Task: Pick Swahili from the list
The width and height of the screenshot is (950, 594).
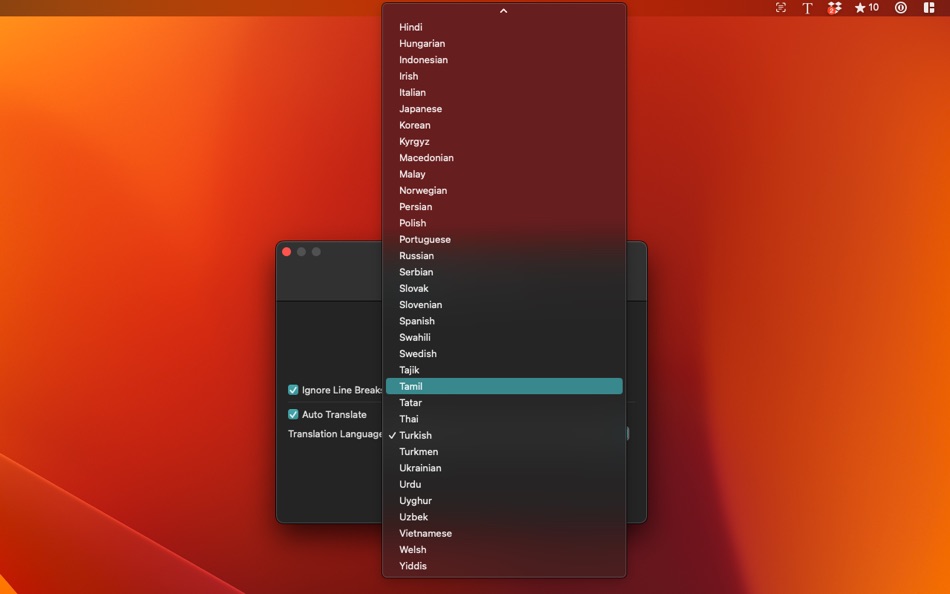Action: tap(504, 338)
